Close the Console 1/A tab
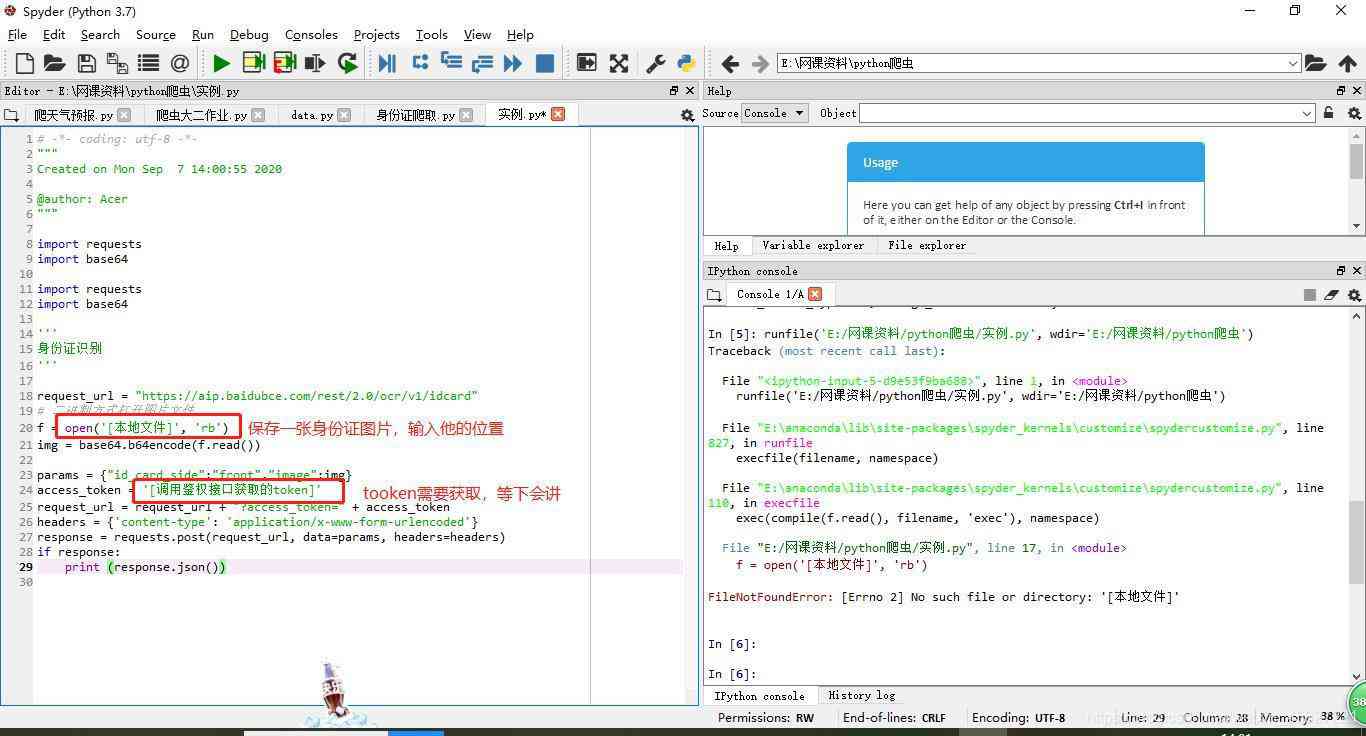Screen dimensions: 1366x736 [x=815, y=294]
